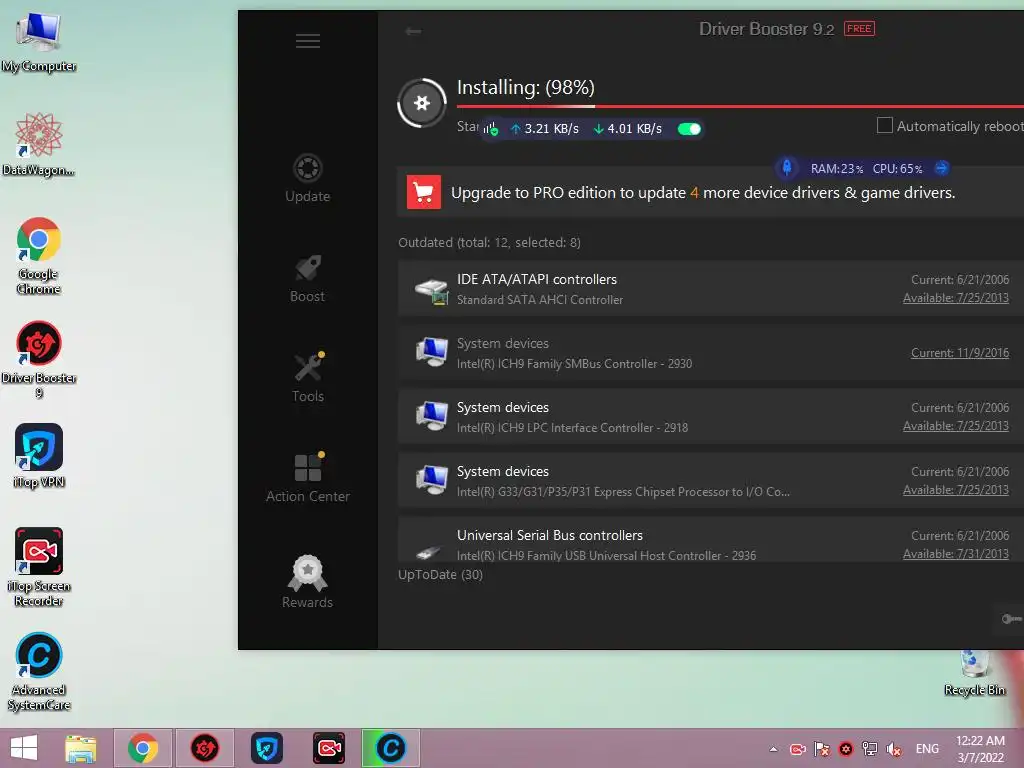Open Action Center in sidebar
Screen dimensions: 1024x768
click(308, 477)
